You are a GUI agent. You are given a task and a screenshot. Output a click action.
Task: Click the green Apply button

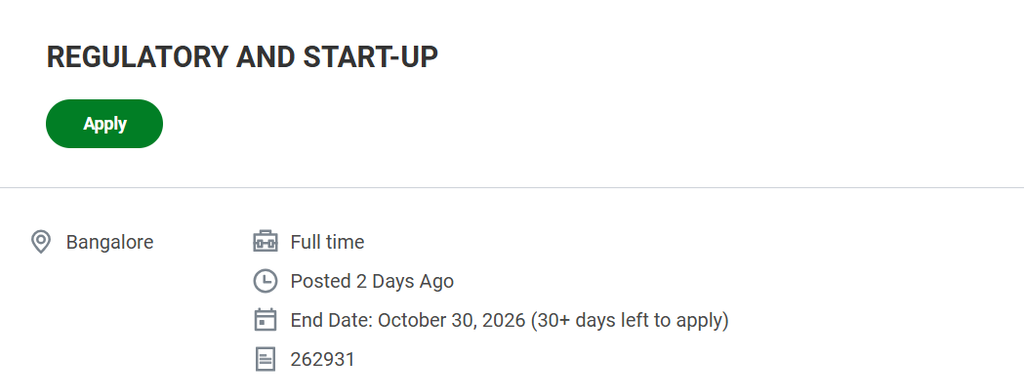pos(104,123)
